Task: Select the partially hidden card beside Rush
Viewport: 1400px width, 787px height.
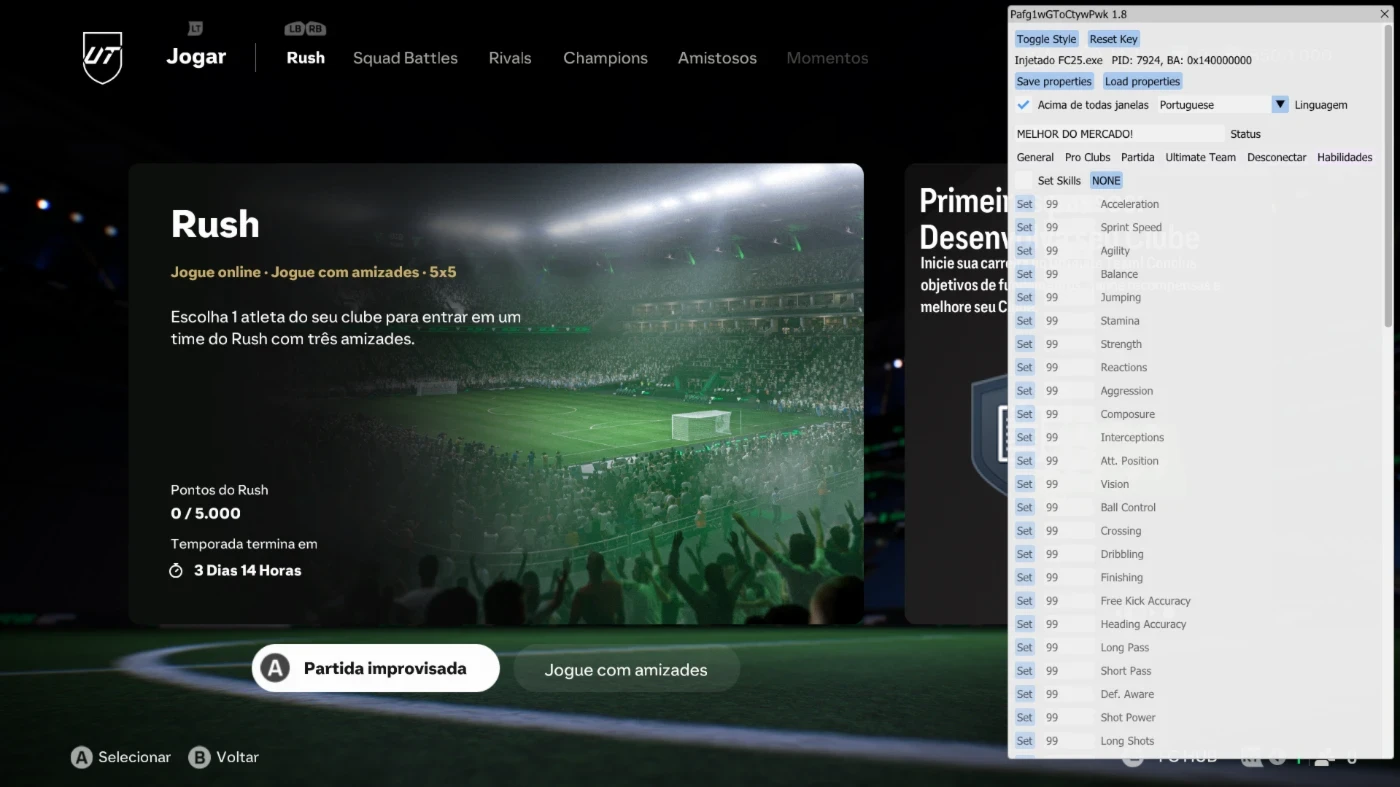Action: point(956,394)
